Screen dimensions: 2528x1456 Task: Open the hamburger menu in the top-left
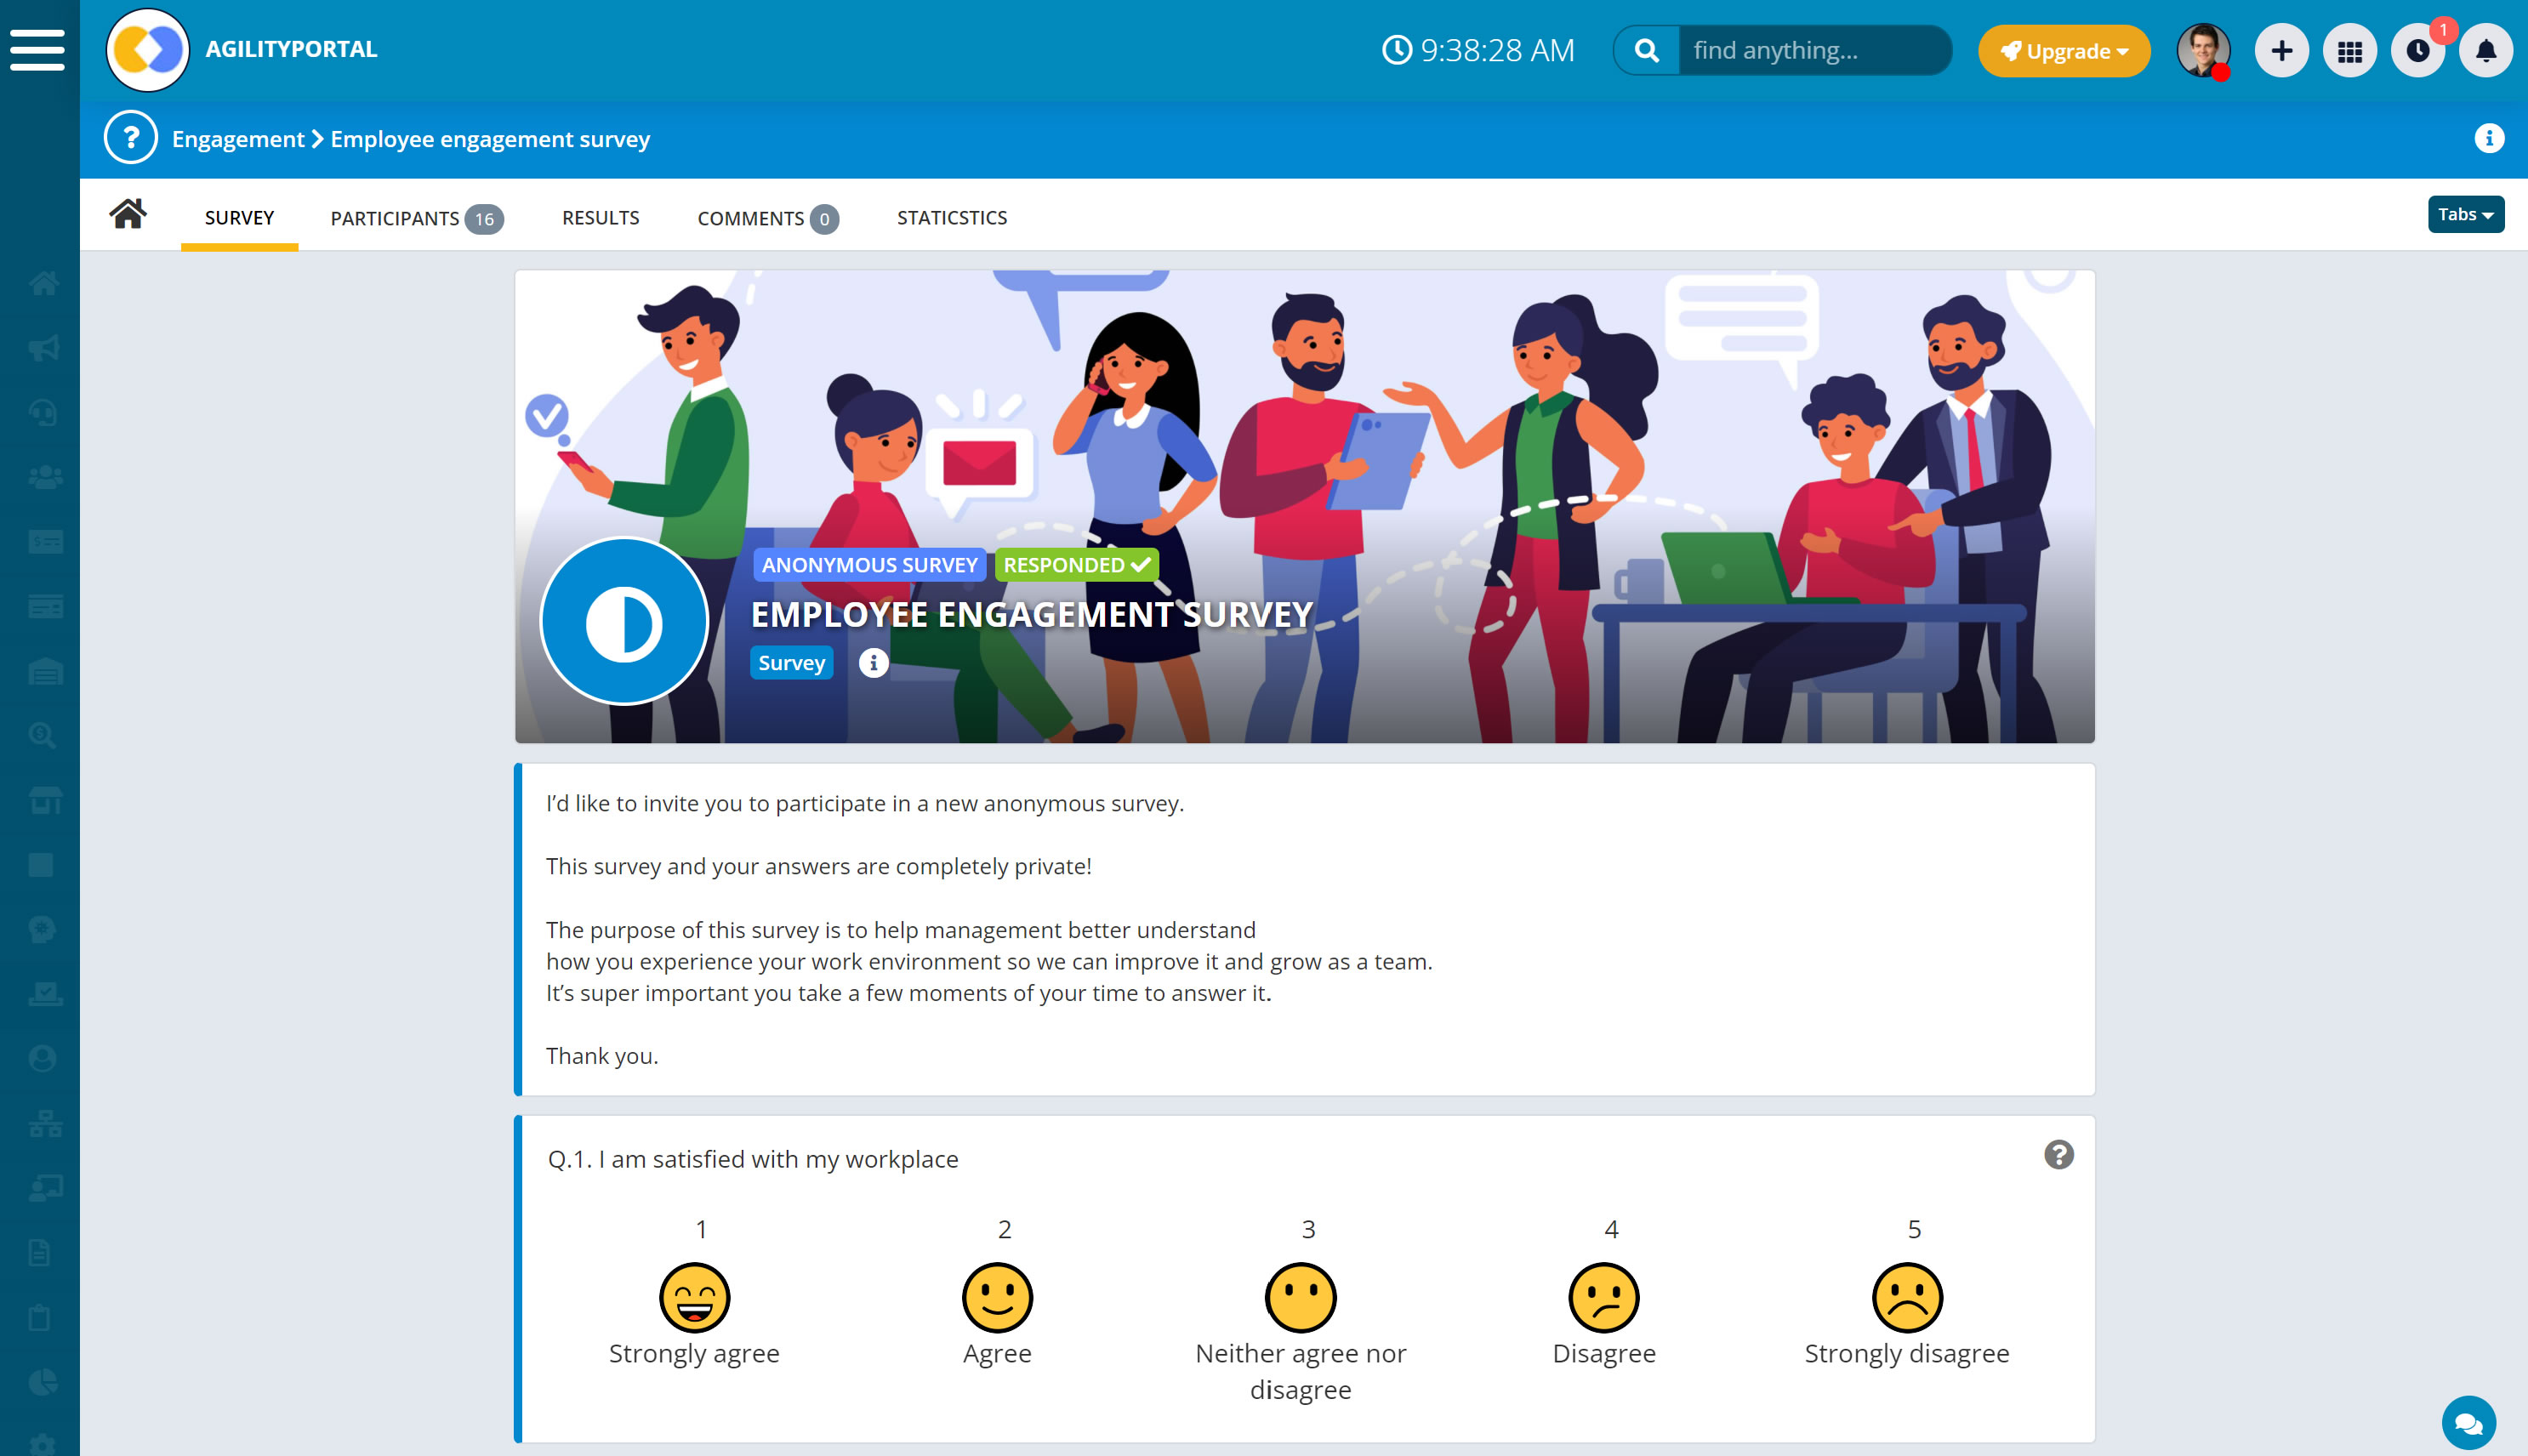[38, 50]
